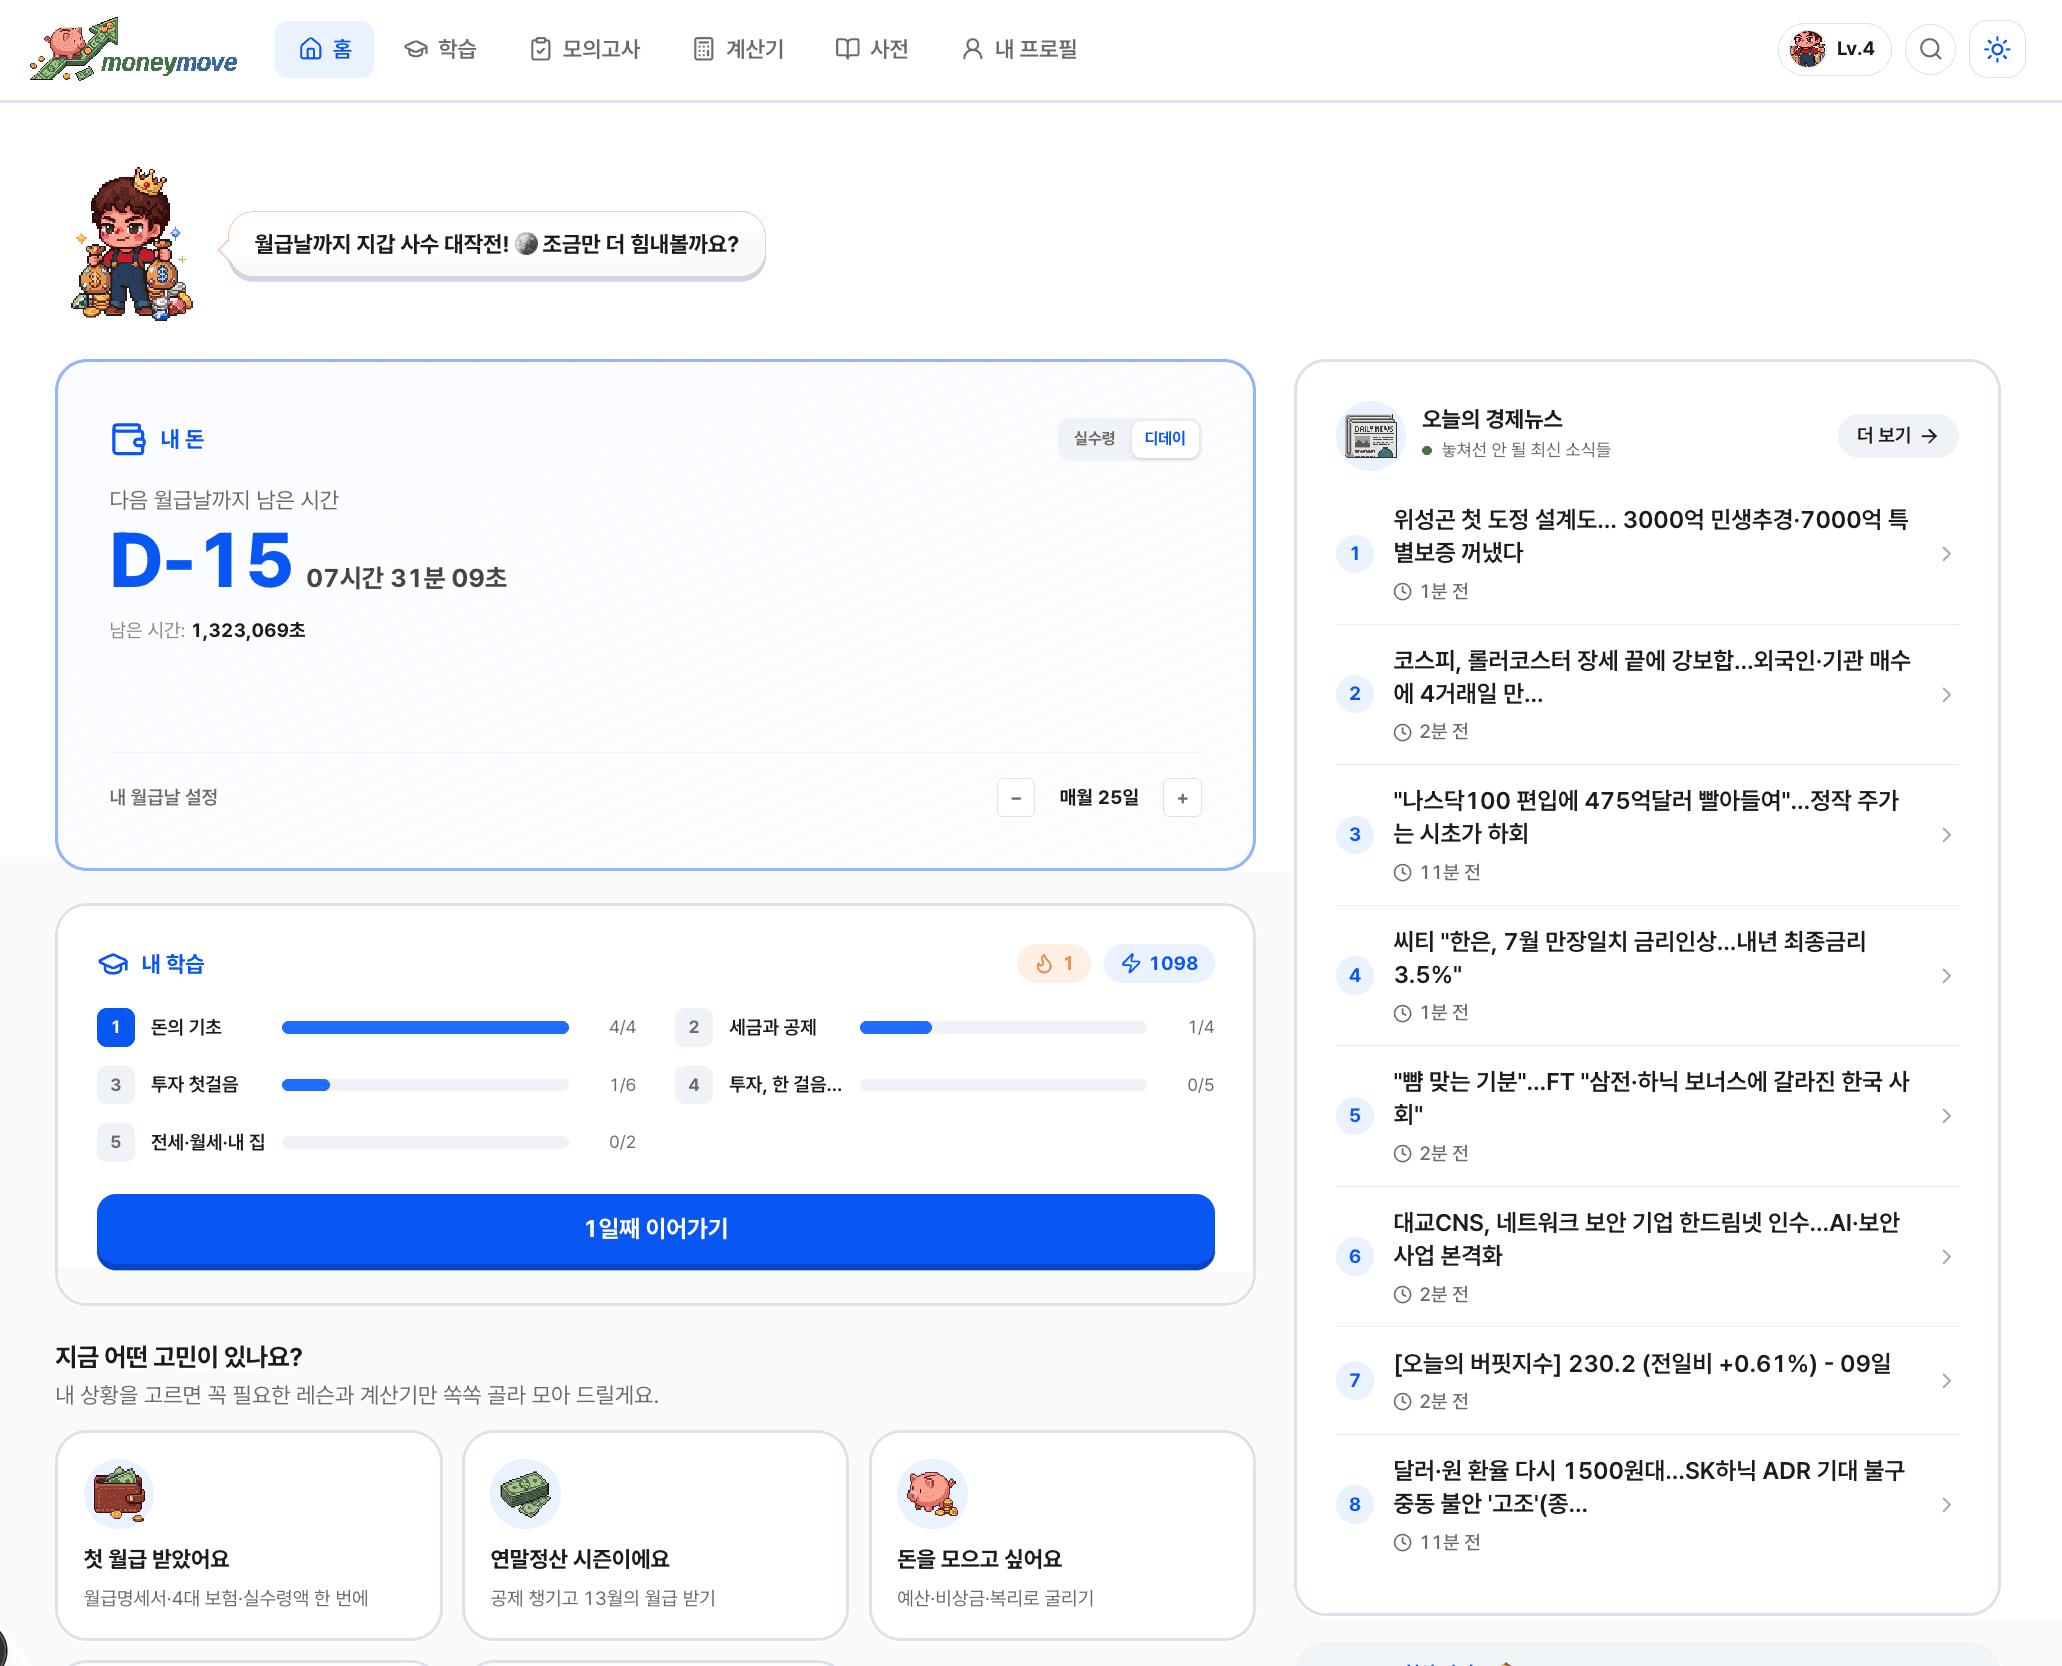The height and width of the screenshot is (1666, 2062).
Task: Click rank badge 7 for 버핏지수 news
Action: click(x=1355, y=1380)
